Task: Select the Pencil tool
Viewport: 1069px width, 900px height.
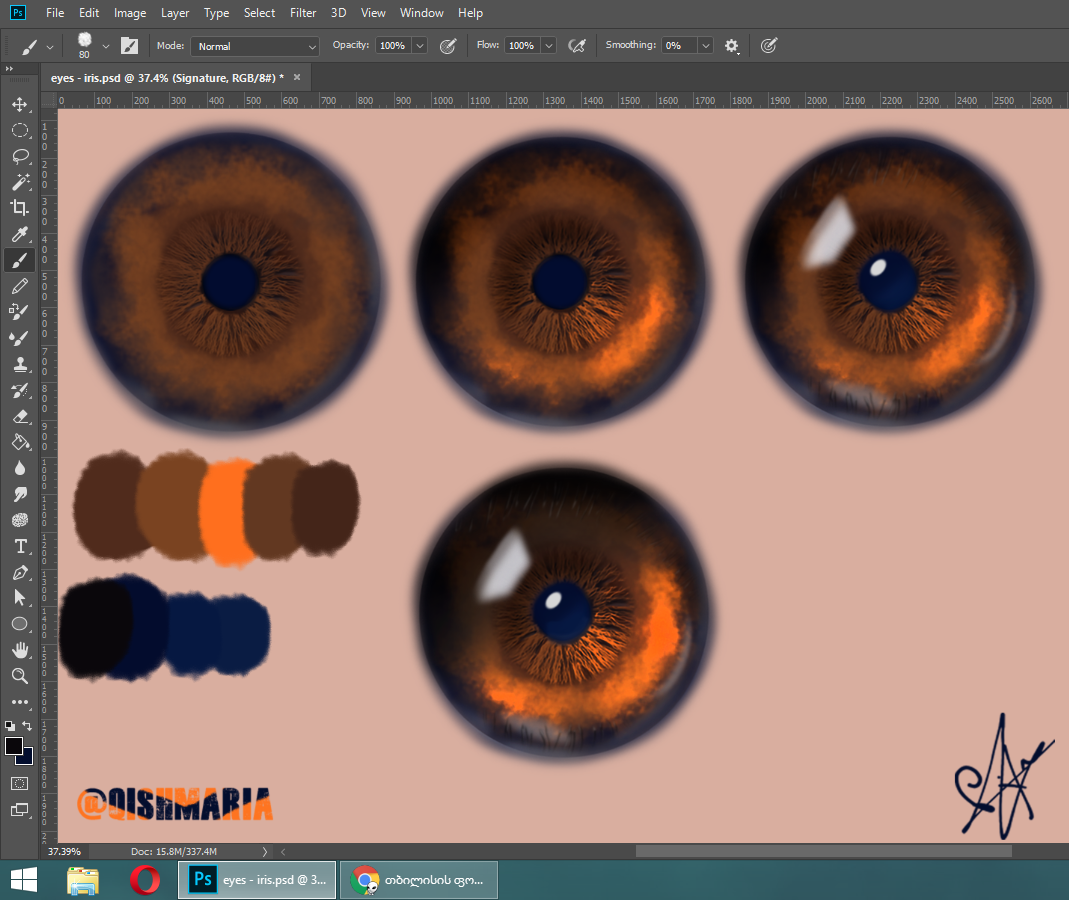Action: point(20,286)
